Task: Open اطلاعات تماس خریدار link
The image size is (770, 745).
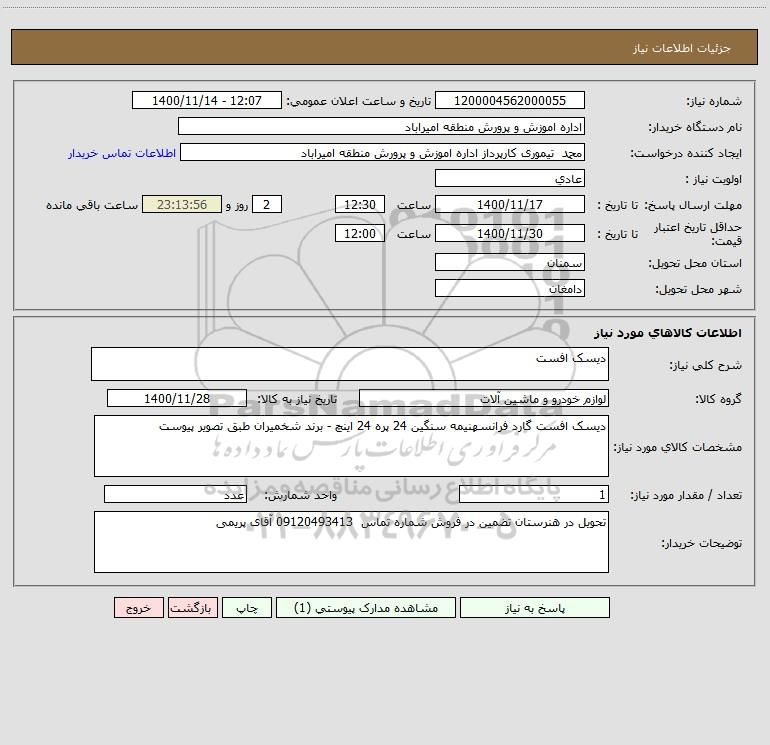Action: 122,153
